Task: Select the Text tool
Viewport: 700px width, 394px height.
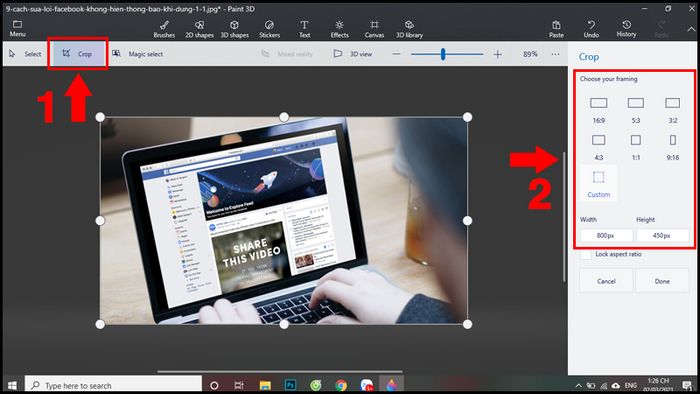Action: pyautogui.click(x=304, y=29)
